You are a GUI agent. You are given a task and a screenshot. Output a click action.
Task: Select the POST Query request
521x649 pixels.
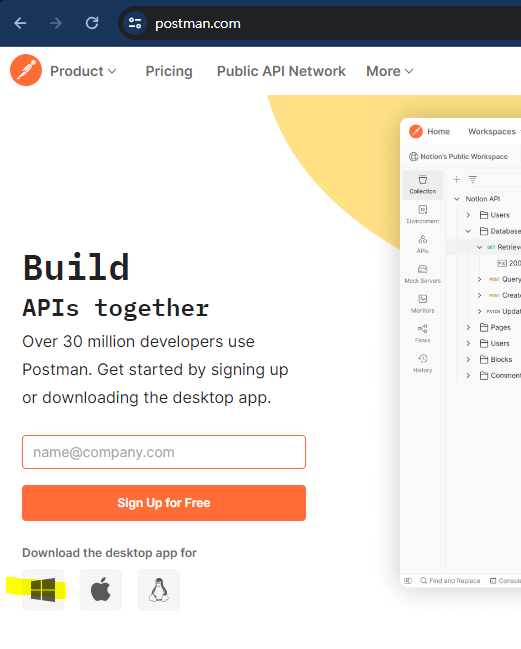click(x=504, y=279)
